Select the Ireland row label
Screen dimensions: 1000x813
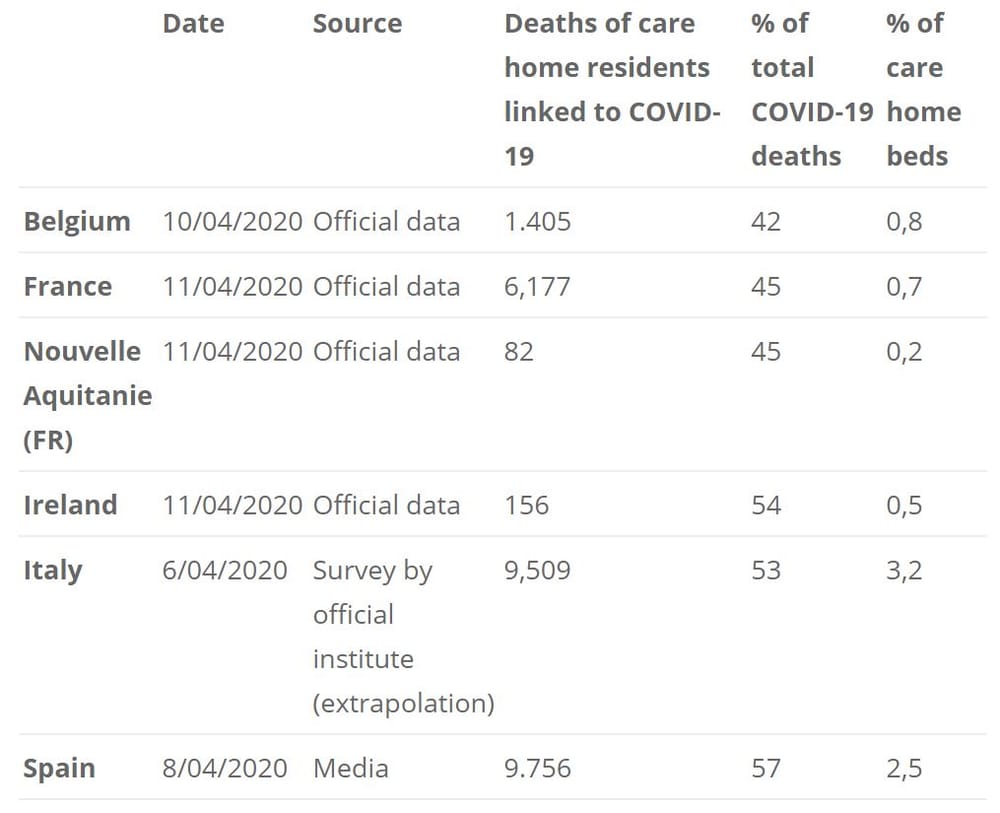[70, 504]
